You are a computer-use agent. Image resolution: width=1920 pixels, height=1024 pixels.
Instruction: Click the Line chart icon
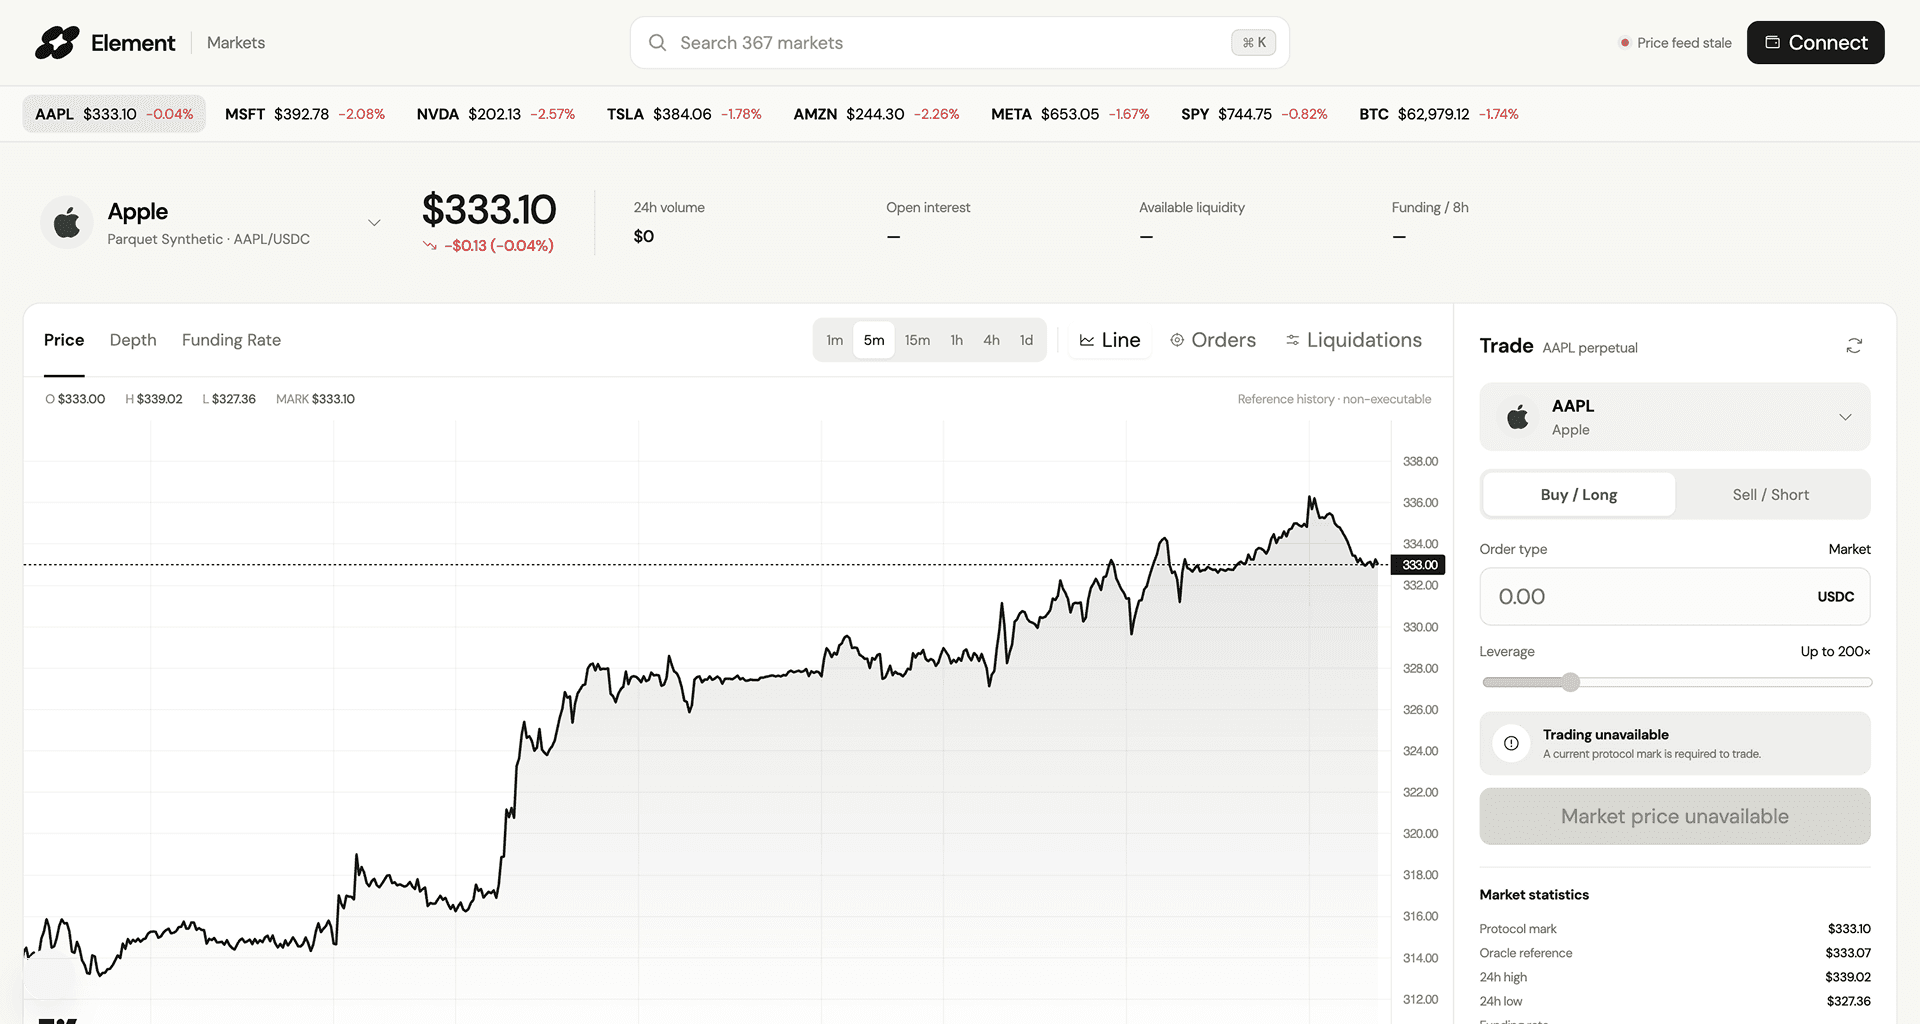point(1087,341)
